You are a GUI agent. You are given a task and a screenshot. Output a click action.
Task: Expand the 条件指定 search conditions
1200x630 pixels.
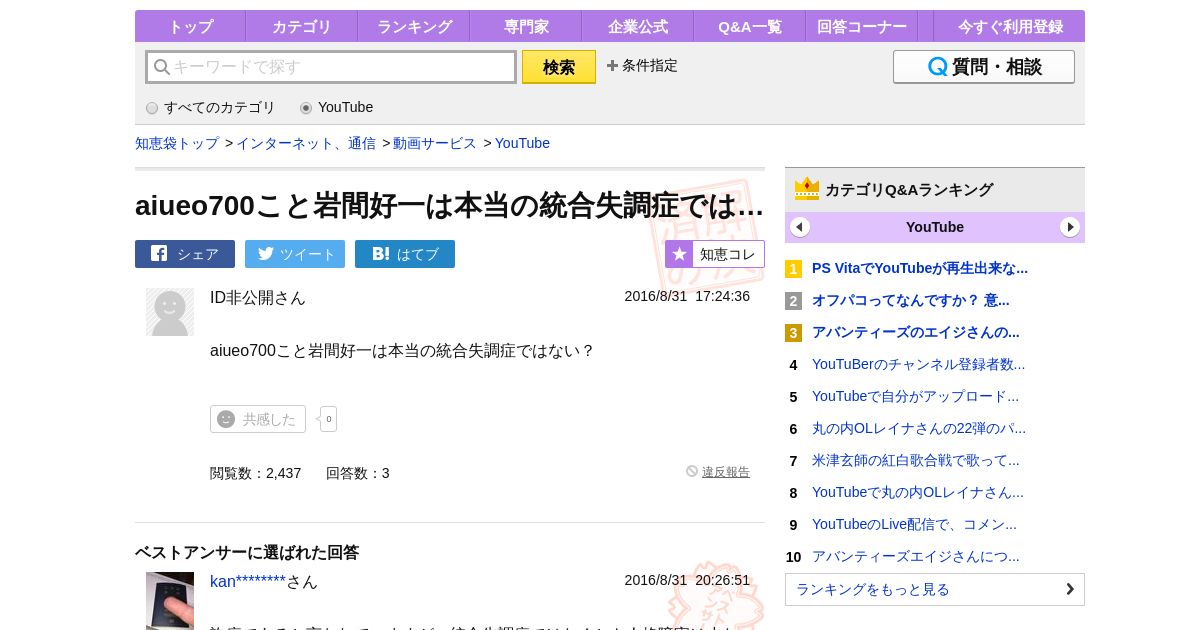click(x=642, y=66)
